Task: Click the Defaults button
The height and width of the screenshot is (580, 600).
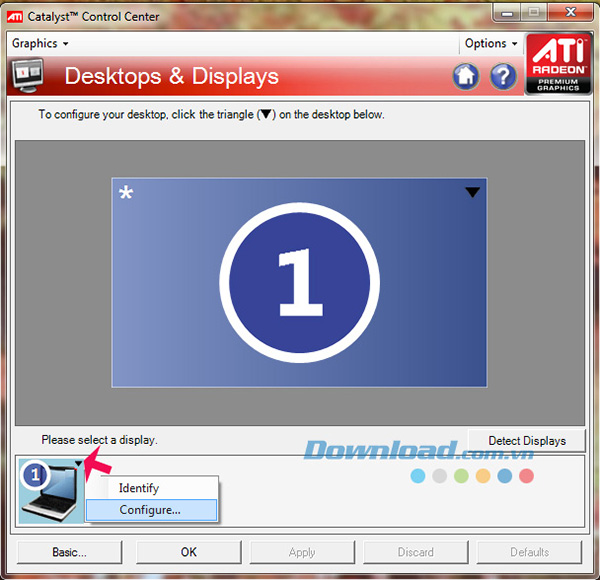Action: (x=530, y=552)
